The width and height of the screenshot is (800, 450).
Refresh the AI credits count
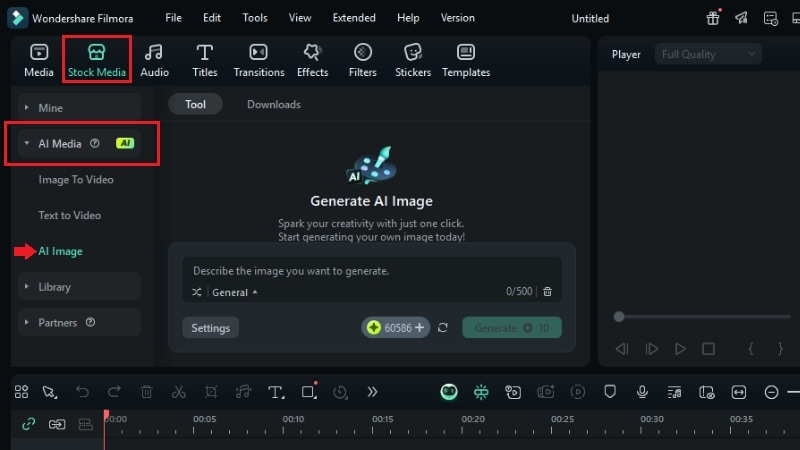[442, 328]
